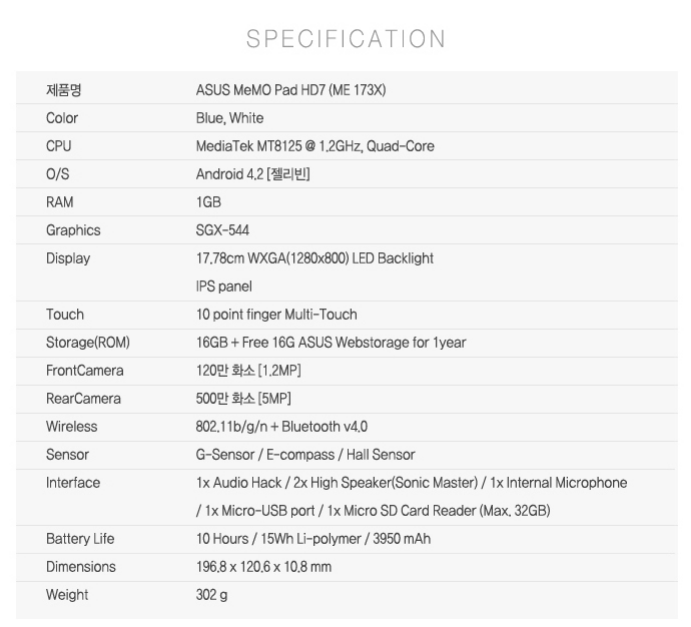
Task: Click the RAM 1GB value
Action: (x=208, y=202)
